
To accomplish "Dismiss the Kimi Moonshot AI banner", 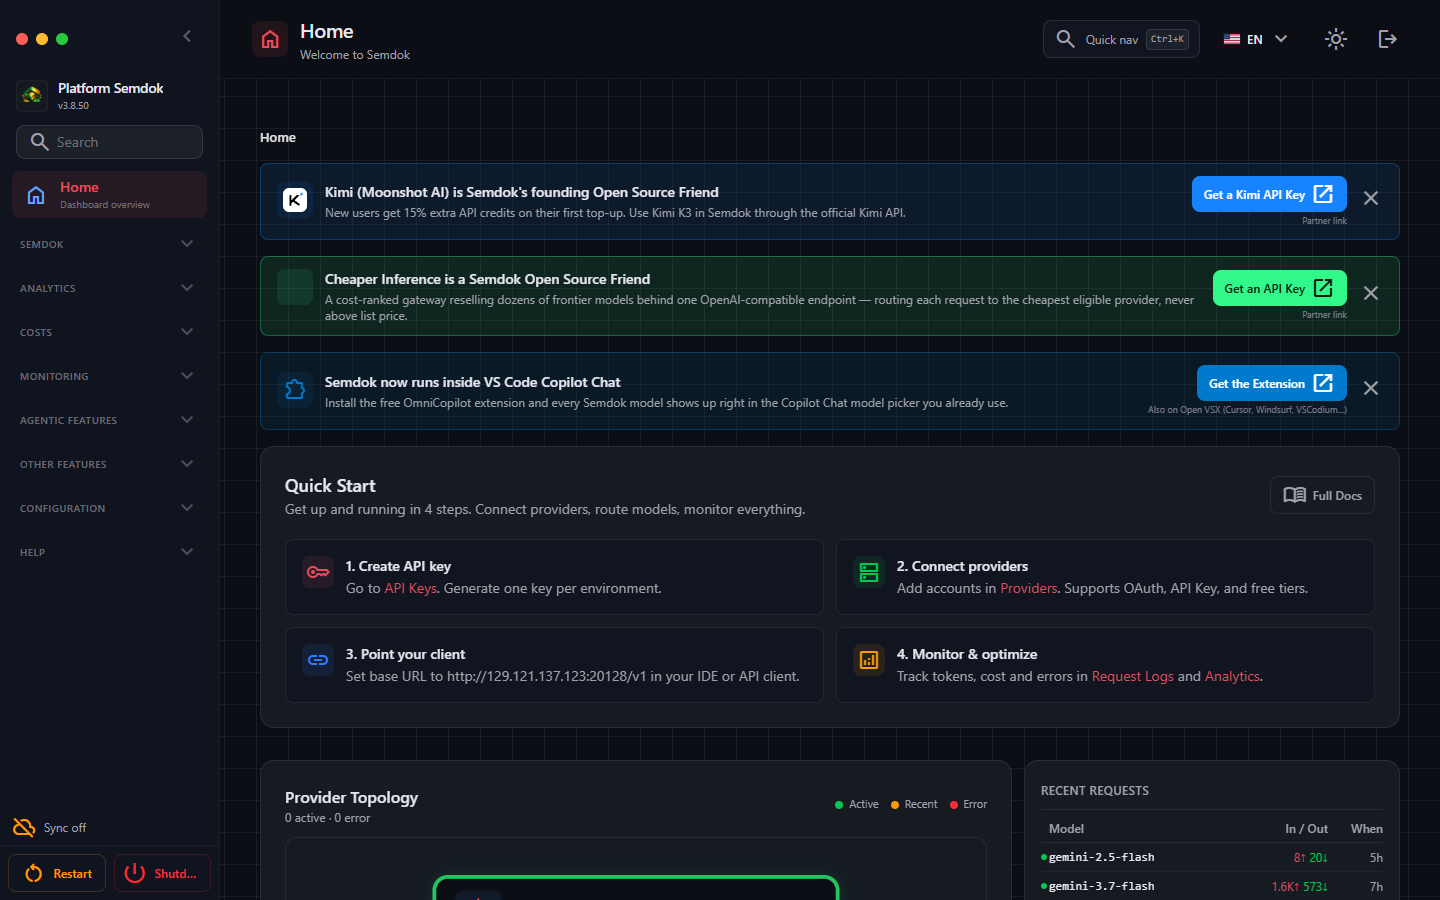I will point(1371,198).
